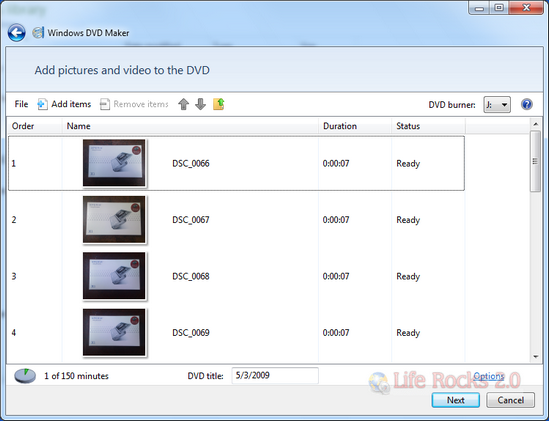The height and width of the screenshot is (421, 549).
Task: Click the disc usage pie icon
Action: tap(25, 376)
